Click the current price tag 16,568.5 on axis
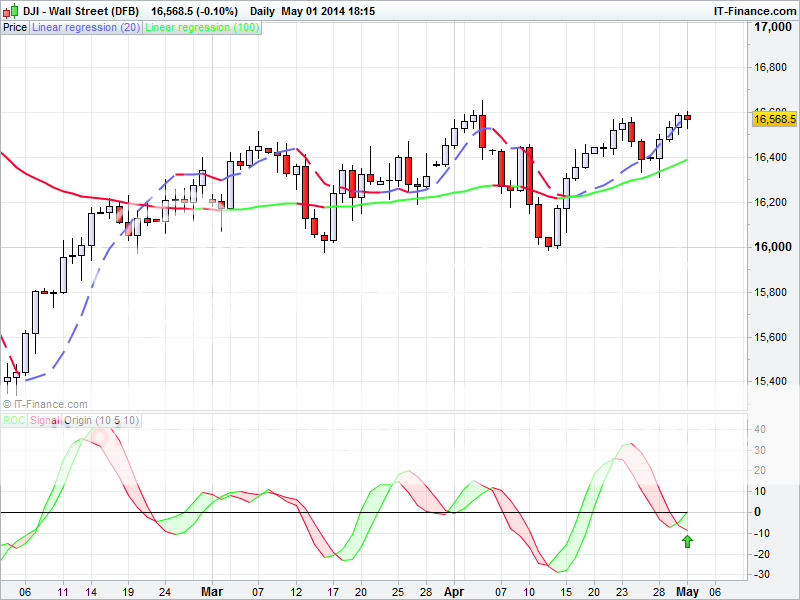 tap(773, 119)
